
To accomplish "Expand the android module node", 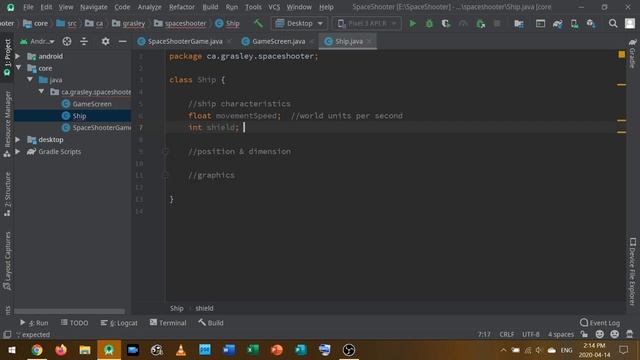I will pyautogui.click(x=18, y=56).
